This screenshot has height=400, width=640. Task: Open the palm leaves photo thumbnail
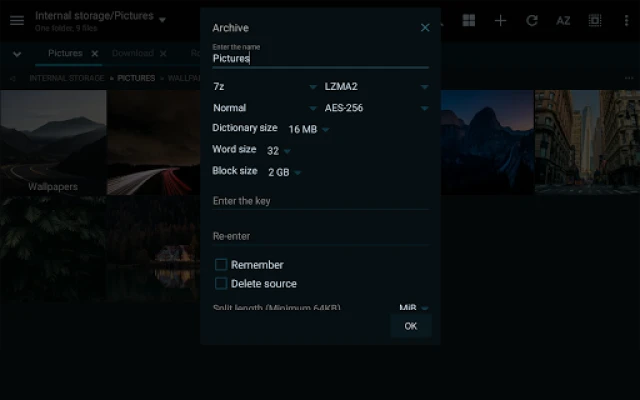point(53,249)
